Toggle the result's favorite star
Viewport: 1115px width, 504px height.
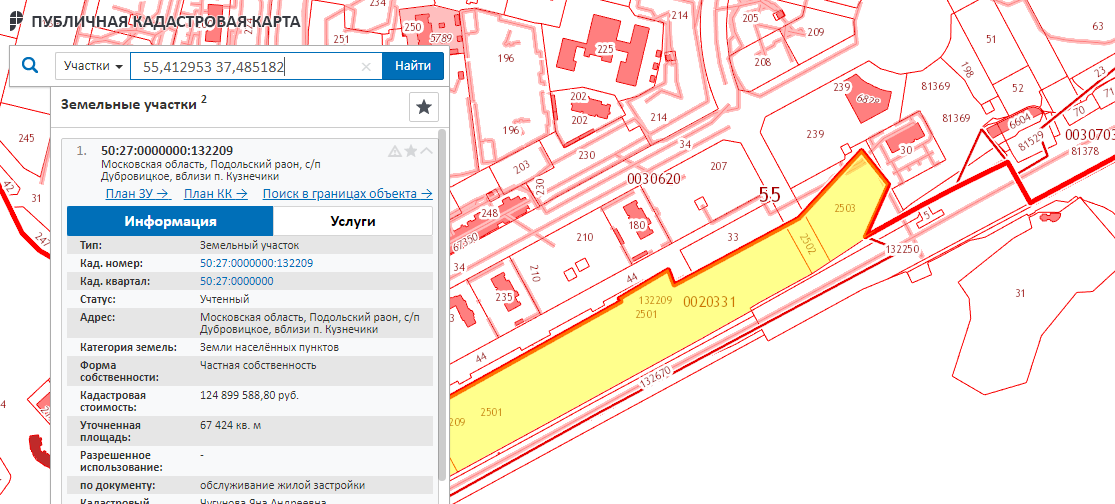click(410, 151)
